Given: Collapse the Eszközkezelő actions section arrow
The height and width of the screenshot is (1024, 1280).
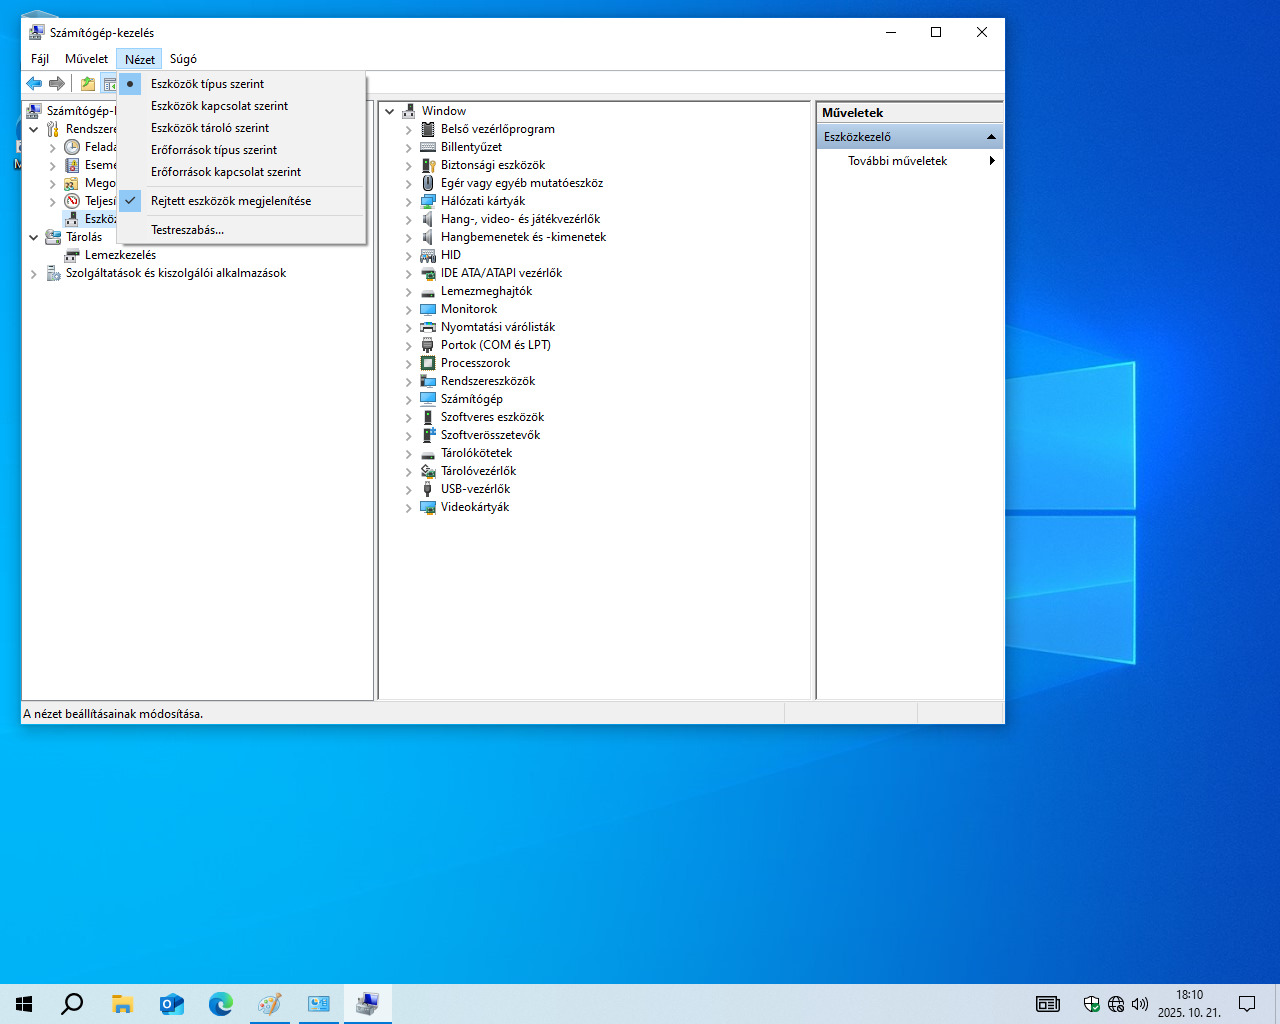Looking at the screenshot, I should [x=991, y=137].
